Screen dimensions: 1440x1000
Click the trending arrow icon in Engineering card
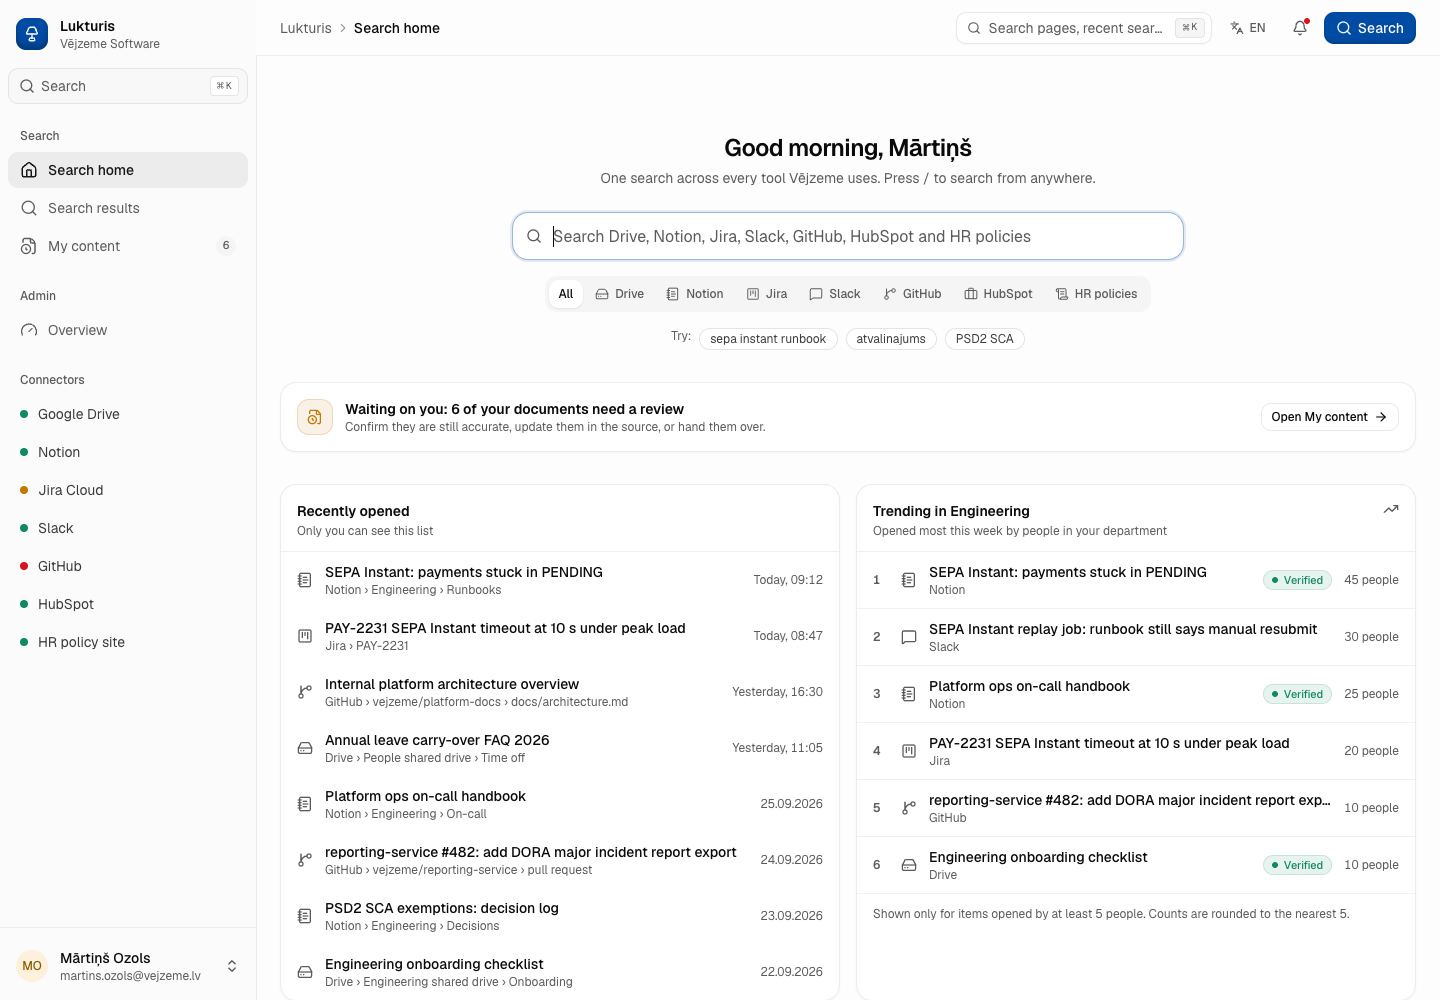point(1391,510)
